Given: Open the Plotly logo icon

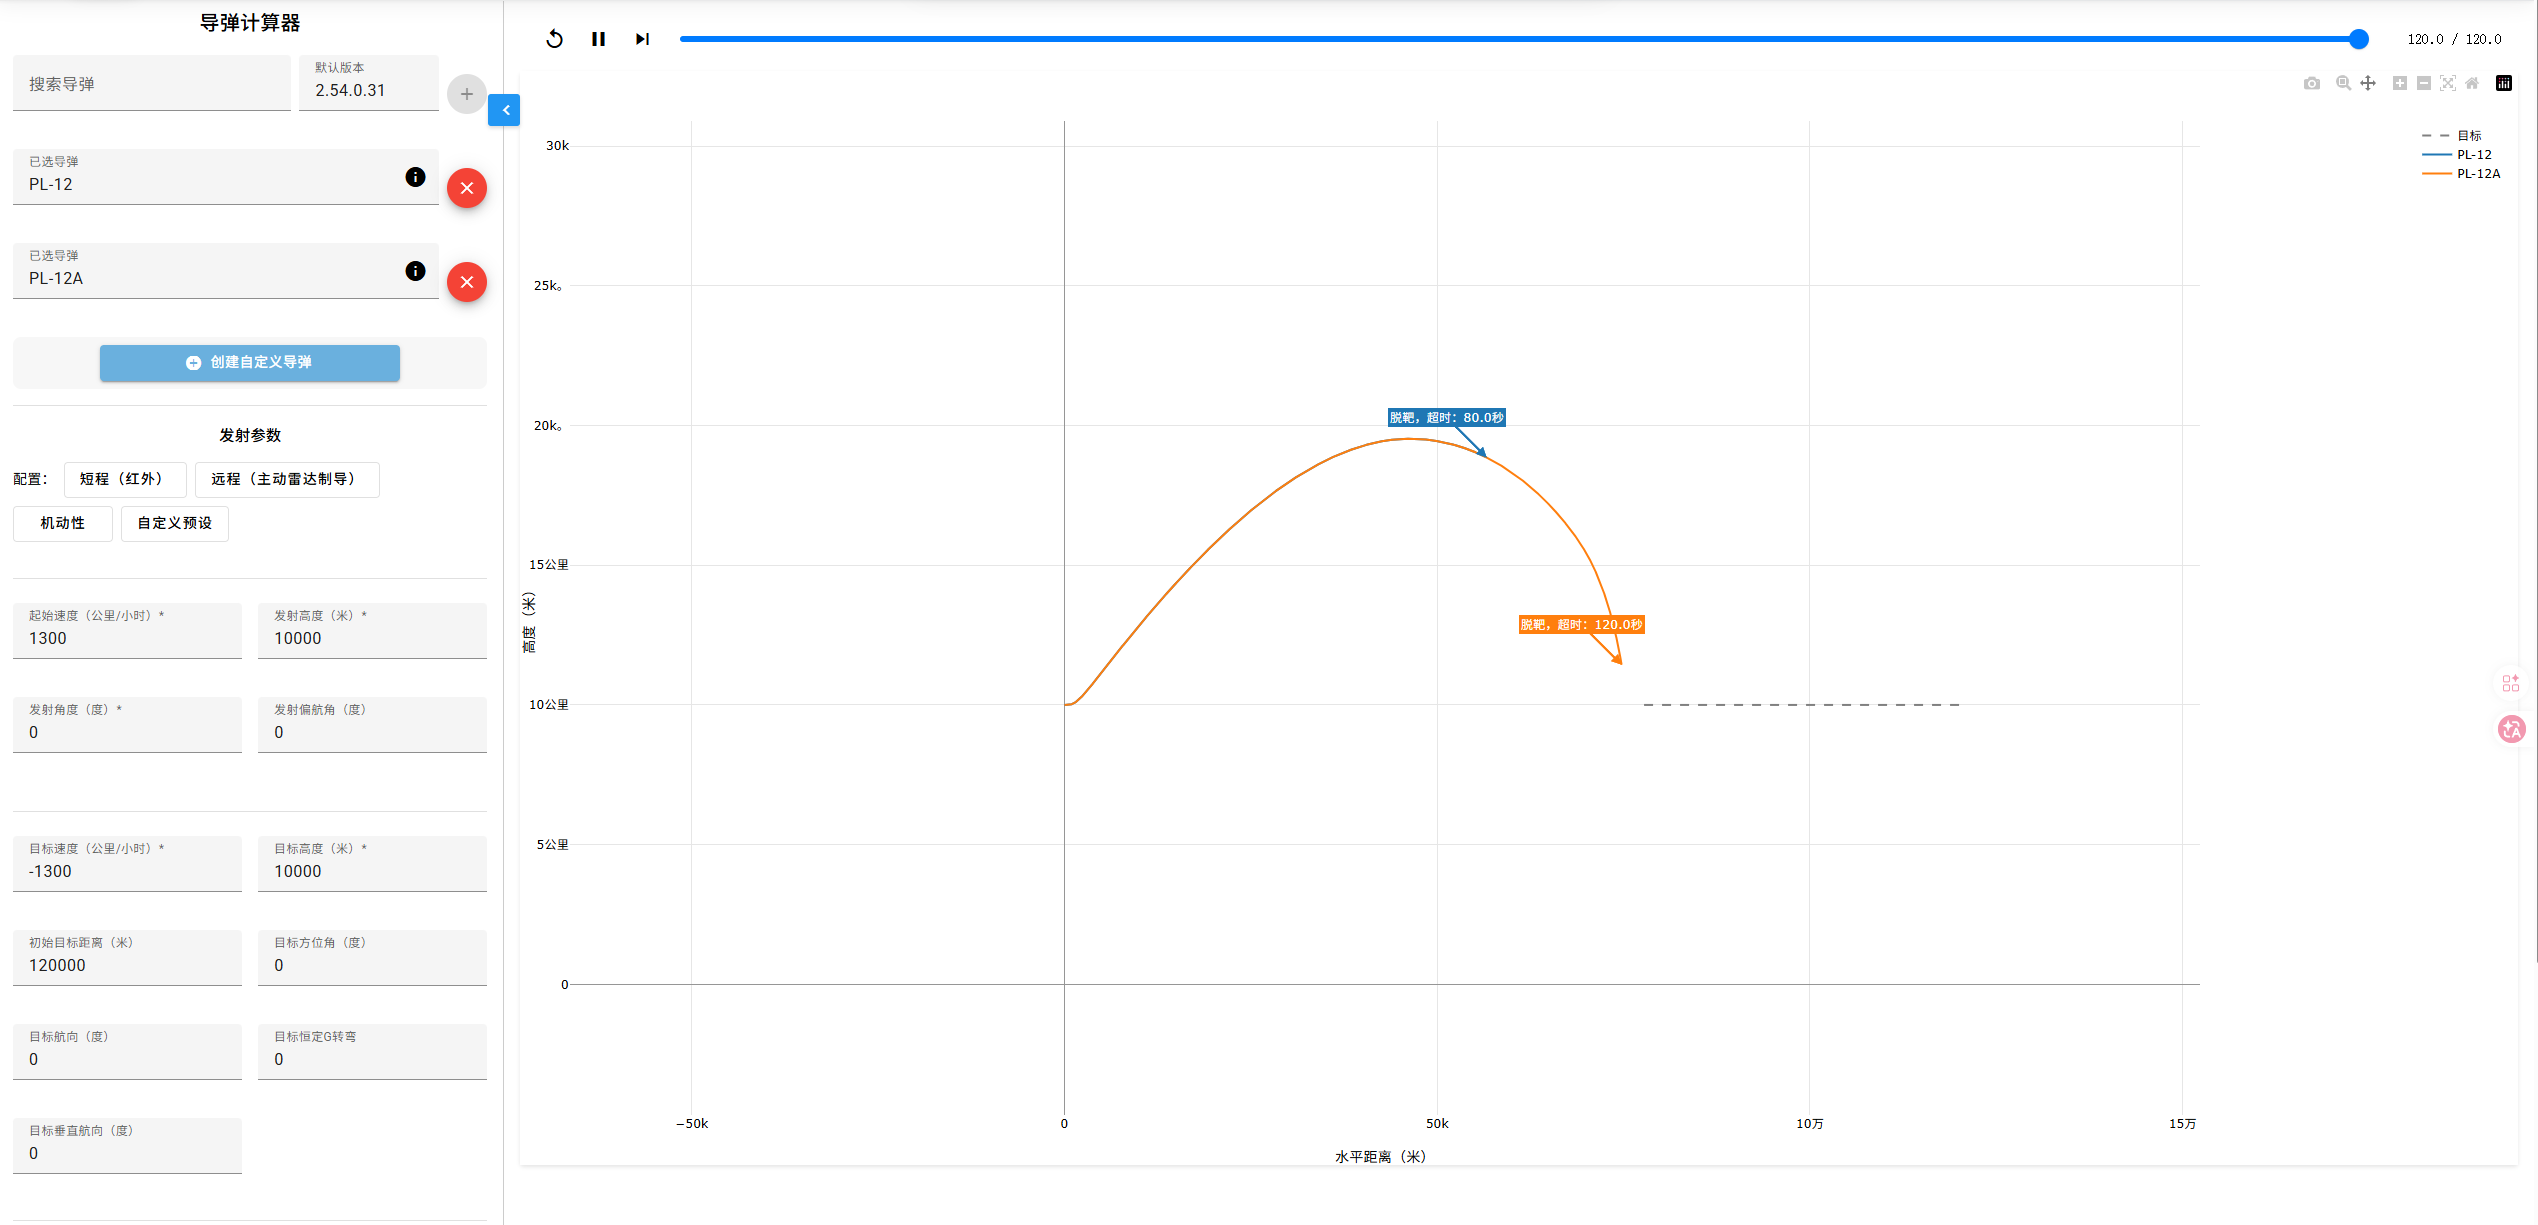Looking at the screenshot, I should coord(2504,83).
